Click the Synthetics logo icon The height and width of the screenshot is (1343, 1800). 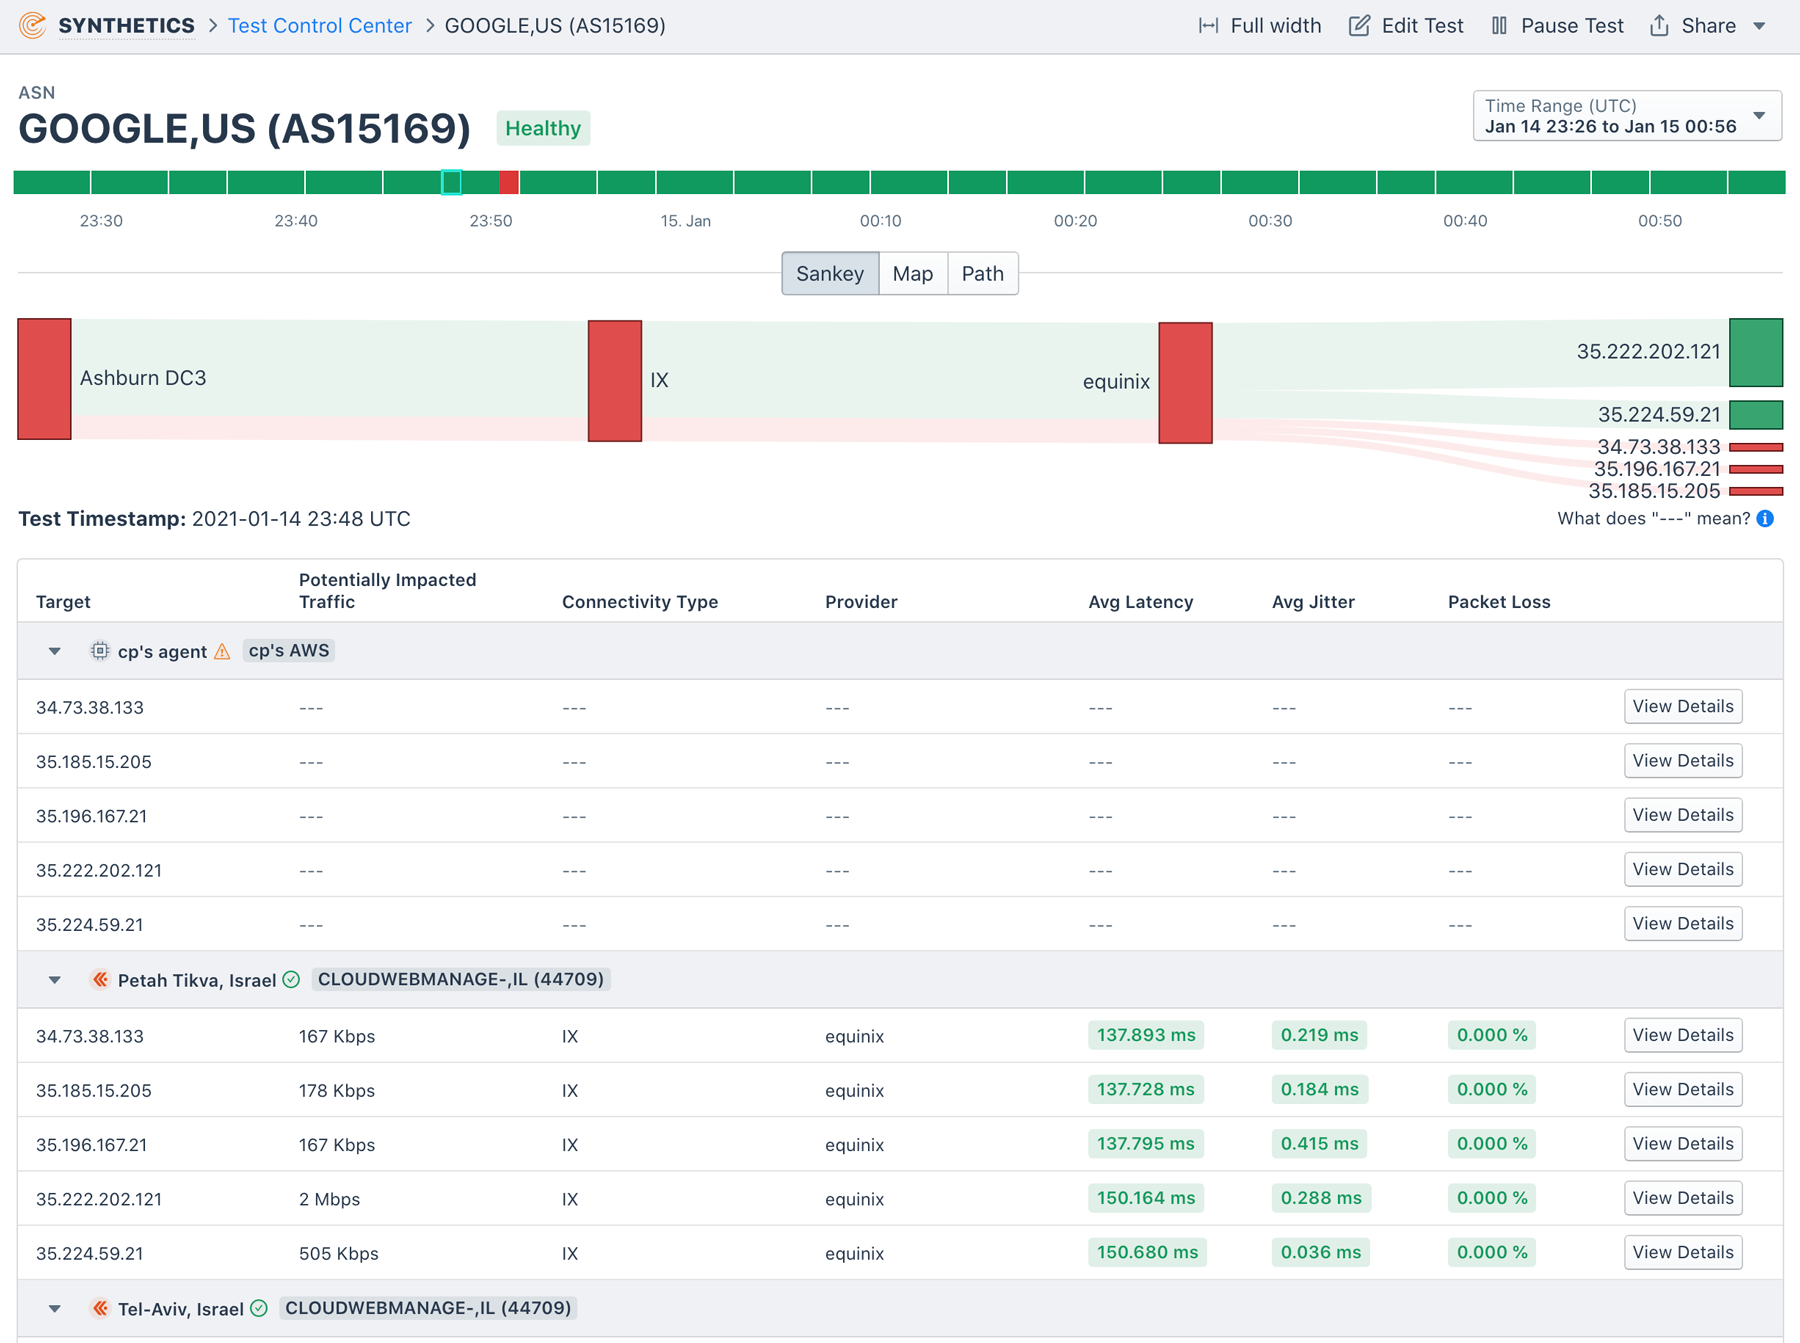30,25
